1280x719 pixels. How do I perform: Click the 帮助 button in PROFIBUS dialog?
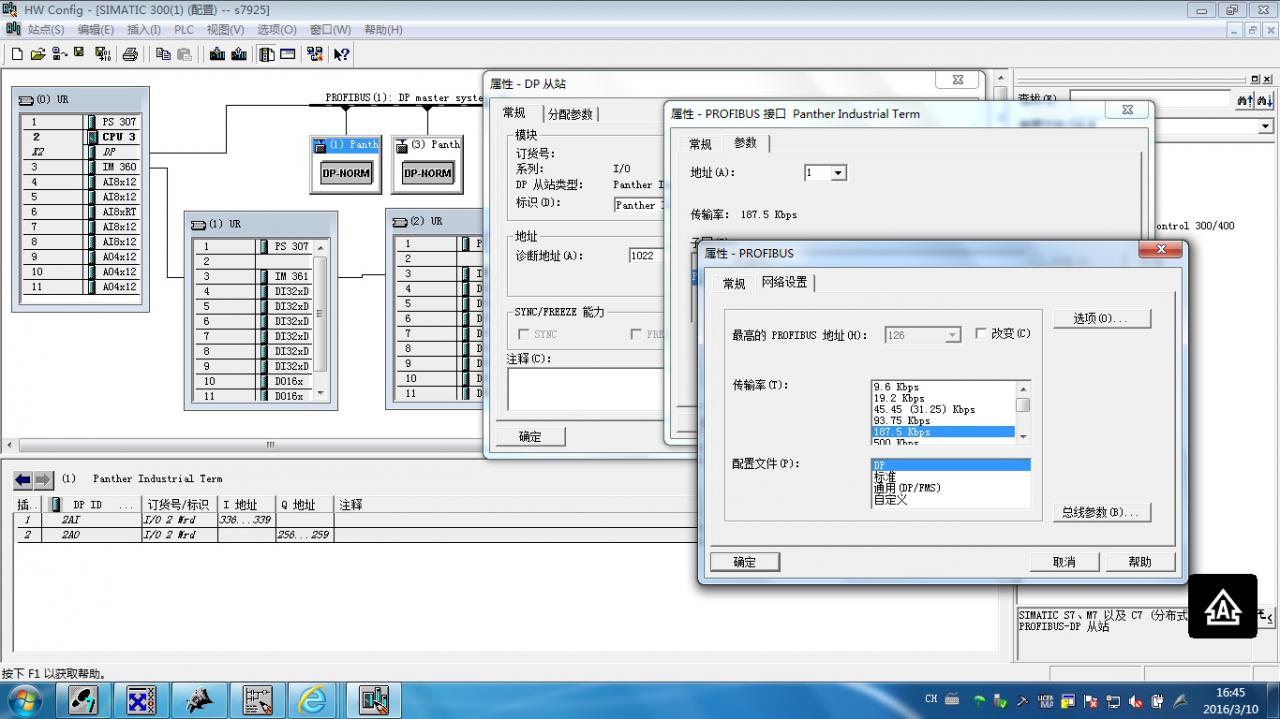[x=1140, y=562]
